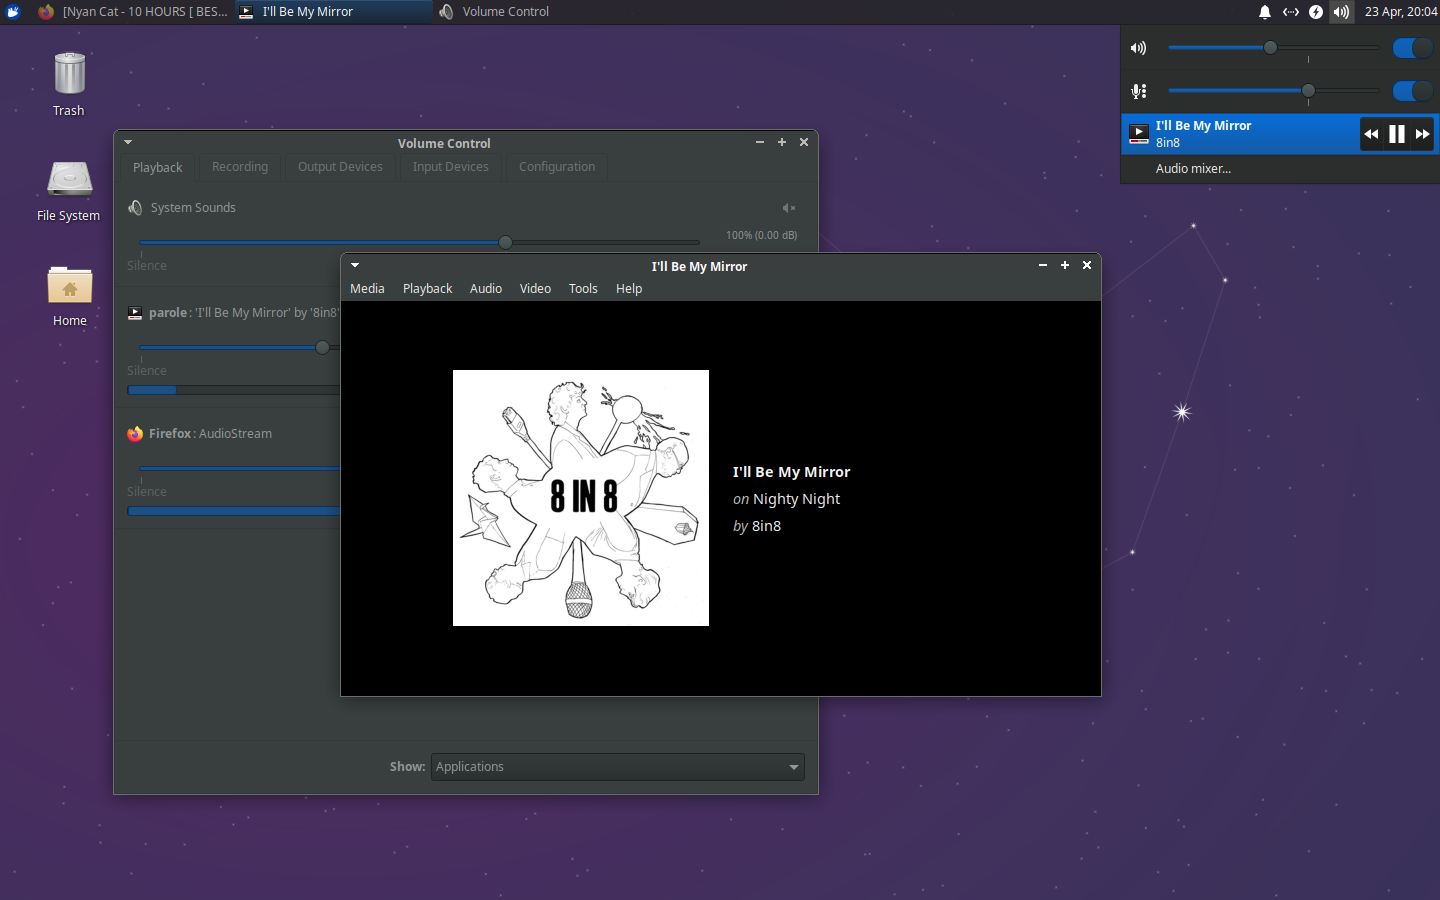1440x900 pixels.
Task: Toggle the output volume switch in the panel
Action: 1412,47
